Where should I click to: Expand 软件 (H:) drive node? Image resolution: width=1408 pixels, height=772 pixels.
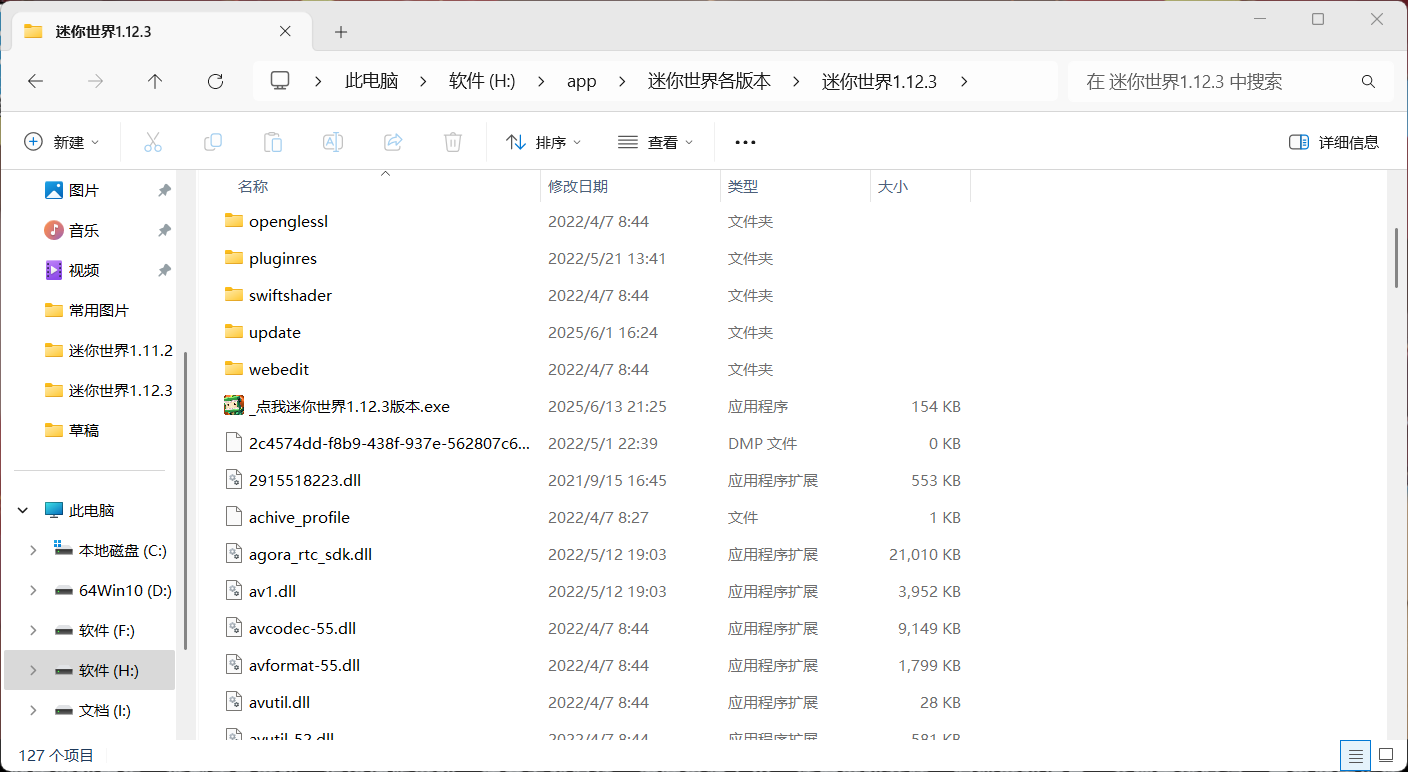33,670
